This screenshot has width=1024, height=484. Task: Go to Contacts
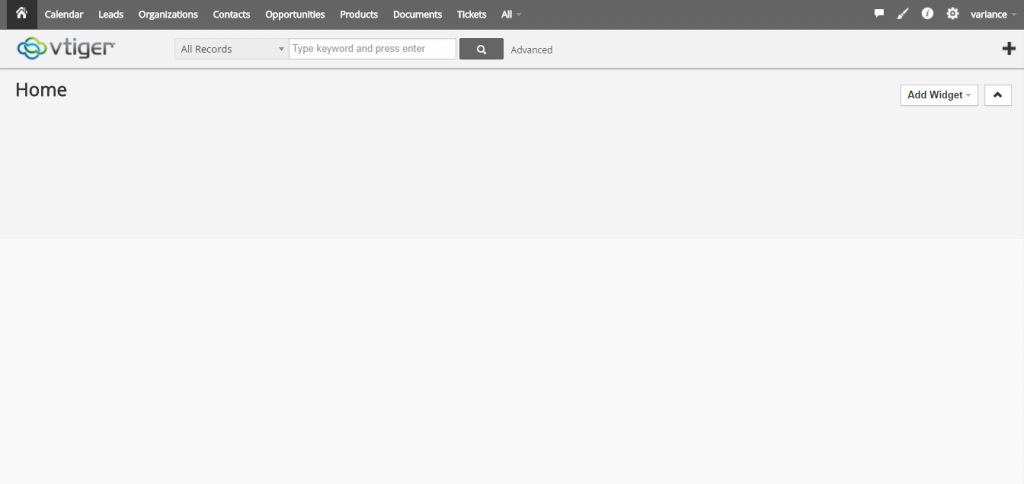(x=231, y=14)
